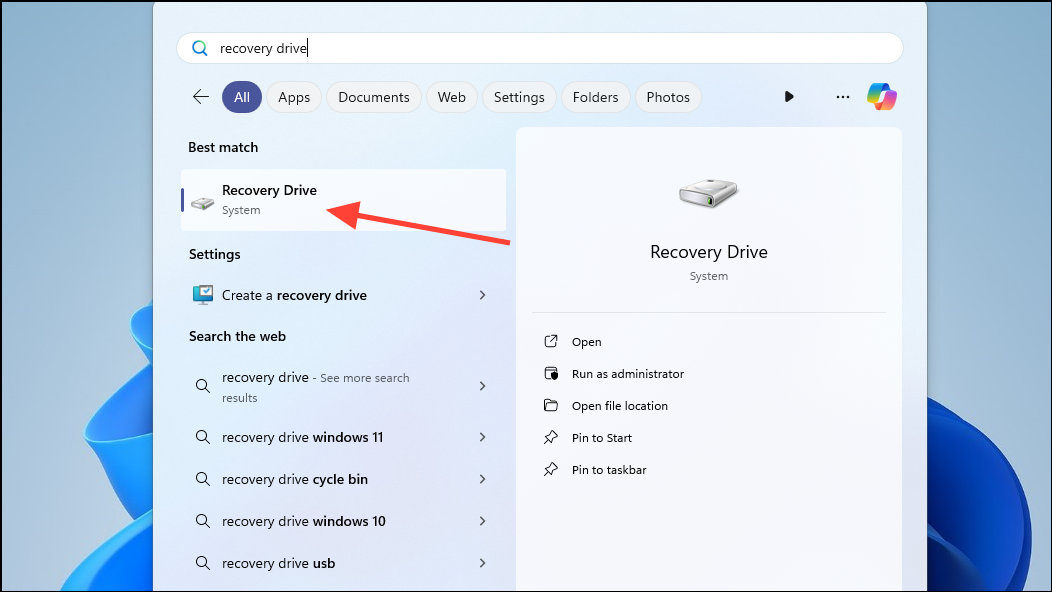The width and height of the screenshot is (1052, 592).
Task: Click the Best match heading
Action: [x=223, y=148]
